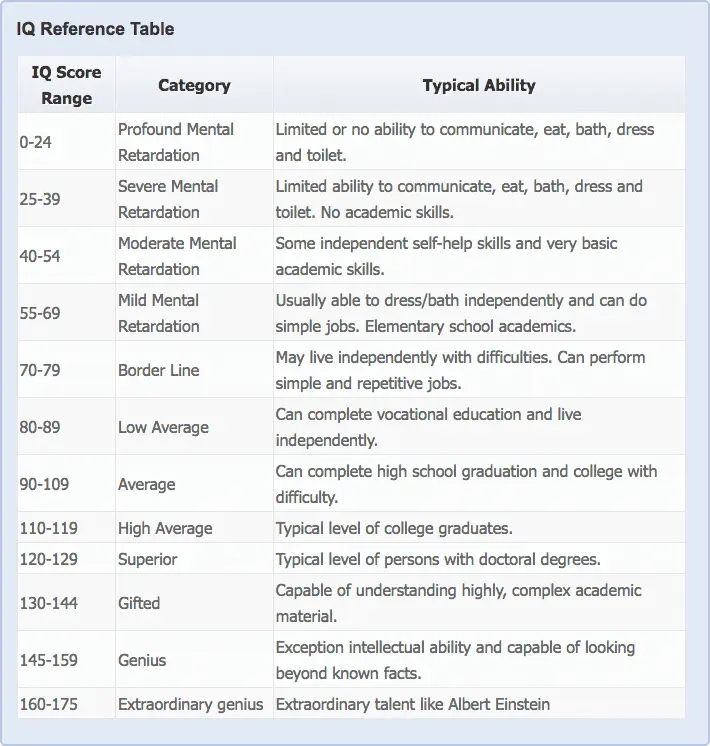The width and height of the screenshot is (710, 746).
Task: Click the 'IQ Score Range' column header
Action: [x=67, y=85]
